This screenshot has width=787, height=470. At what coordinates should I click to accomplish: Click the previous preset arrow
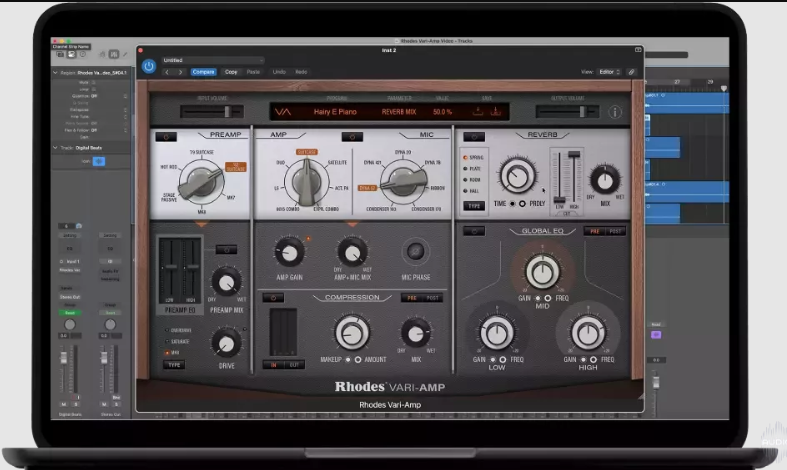coord(168,72)
